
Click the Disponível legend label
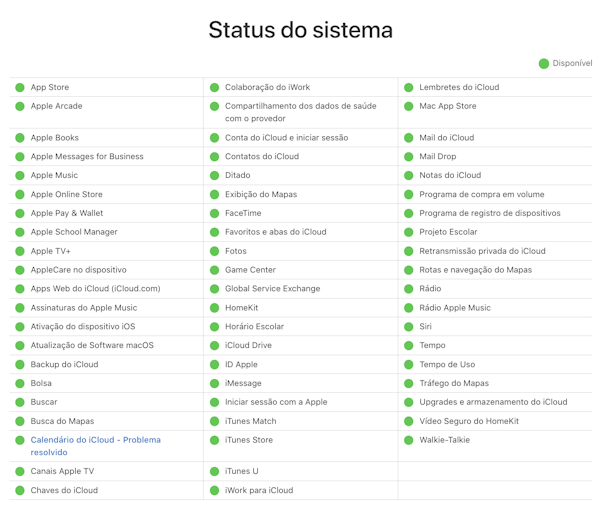coord(572,63)
